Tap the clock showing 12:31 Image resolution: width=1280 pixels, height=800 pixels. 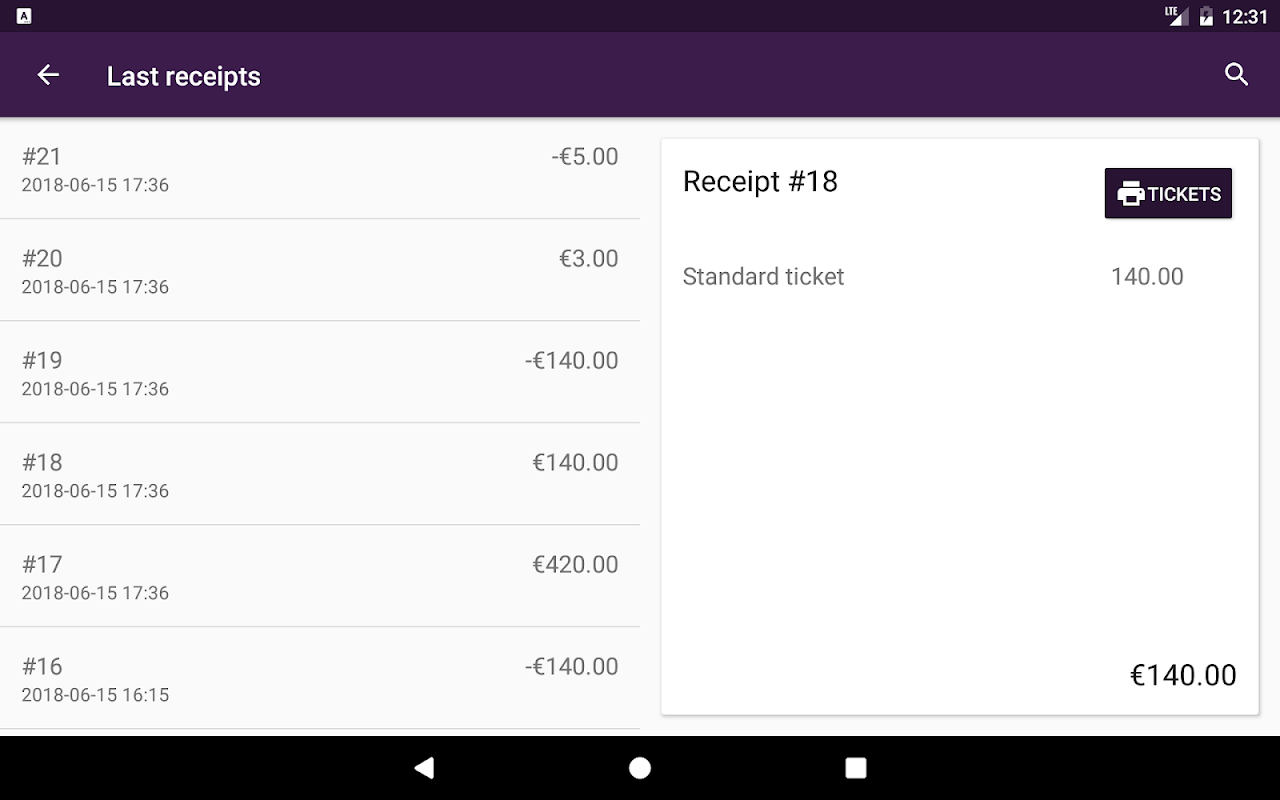(x=1245, y=17)
